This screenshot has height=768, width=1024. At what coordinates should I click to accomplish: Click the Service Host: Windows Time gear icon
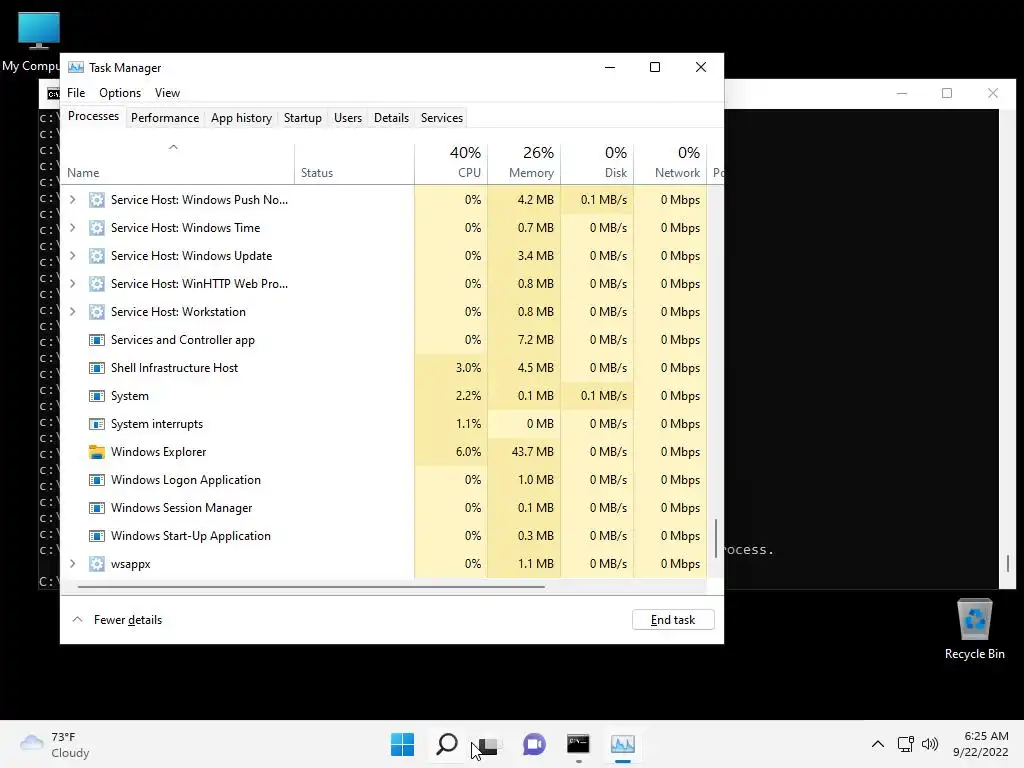97,228
